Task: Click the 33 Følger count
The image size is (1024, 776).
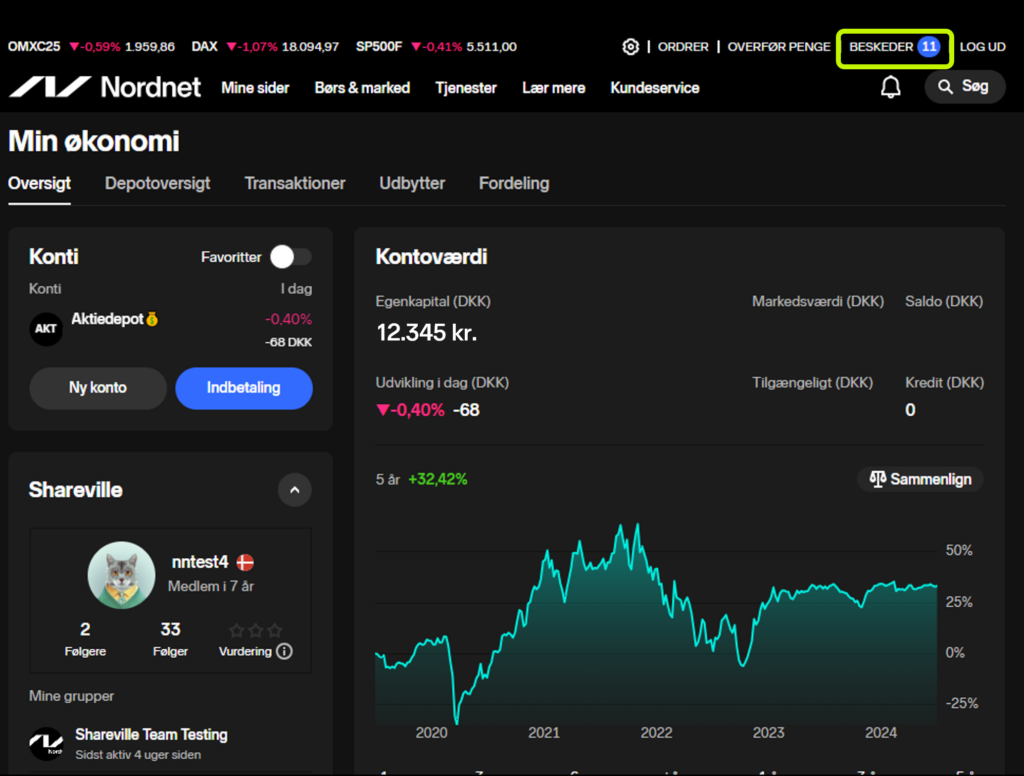Action: (x=170, y=639)
